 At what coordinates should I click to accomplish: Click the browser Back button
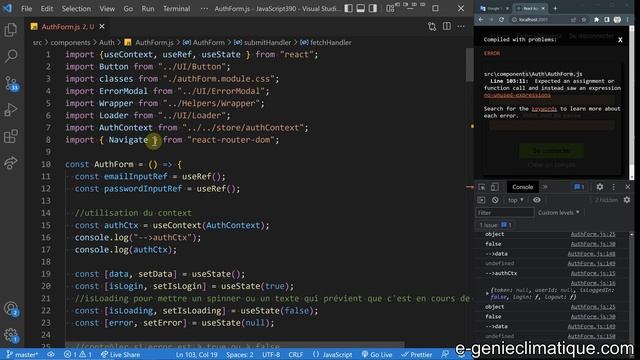click(481, 20)
